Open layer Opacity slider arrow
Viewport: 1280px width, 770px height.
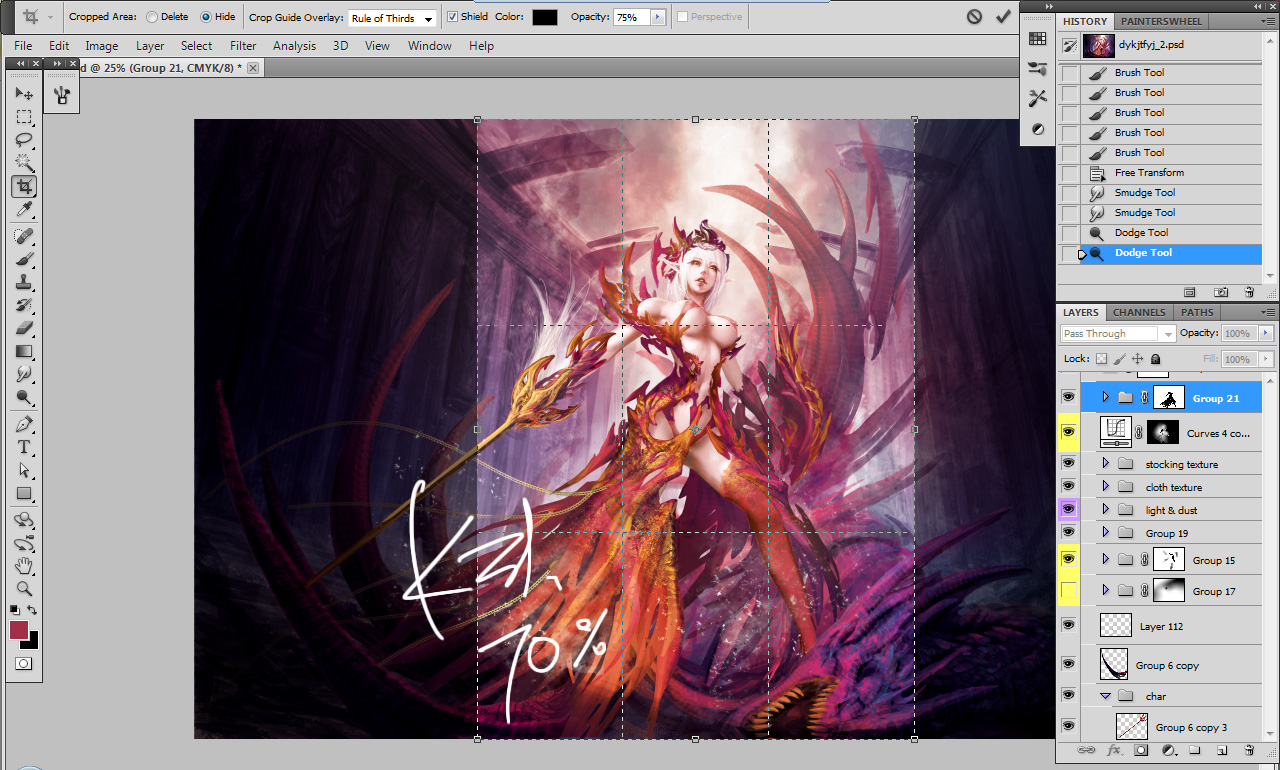(1266, 333)
